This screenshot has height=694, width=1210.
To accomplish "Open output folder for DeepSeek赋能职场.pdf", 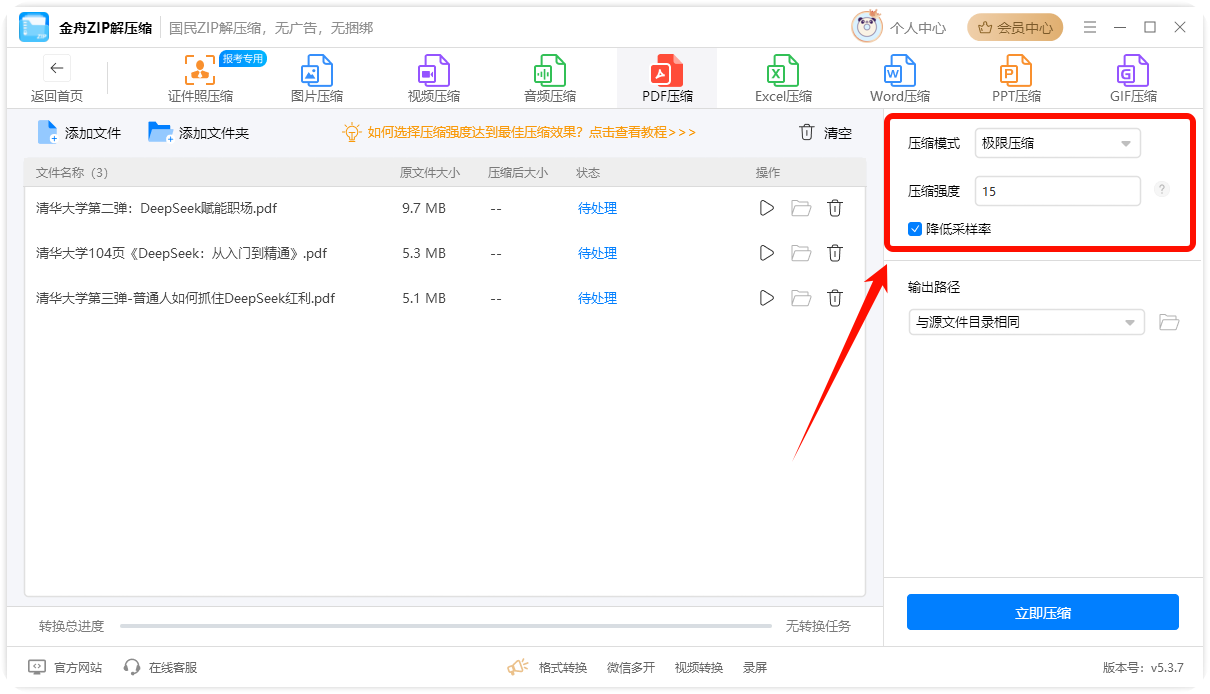I will [x=801, y=208].
